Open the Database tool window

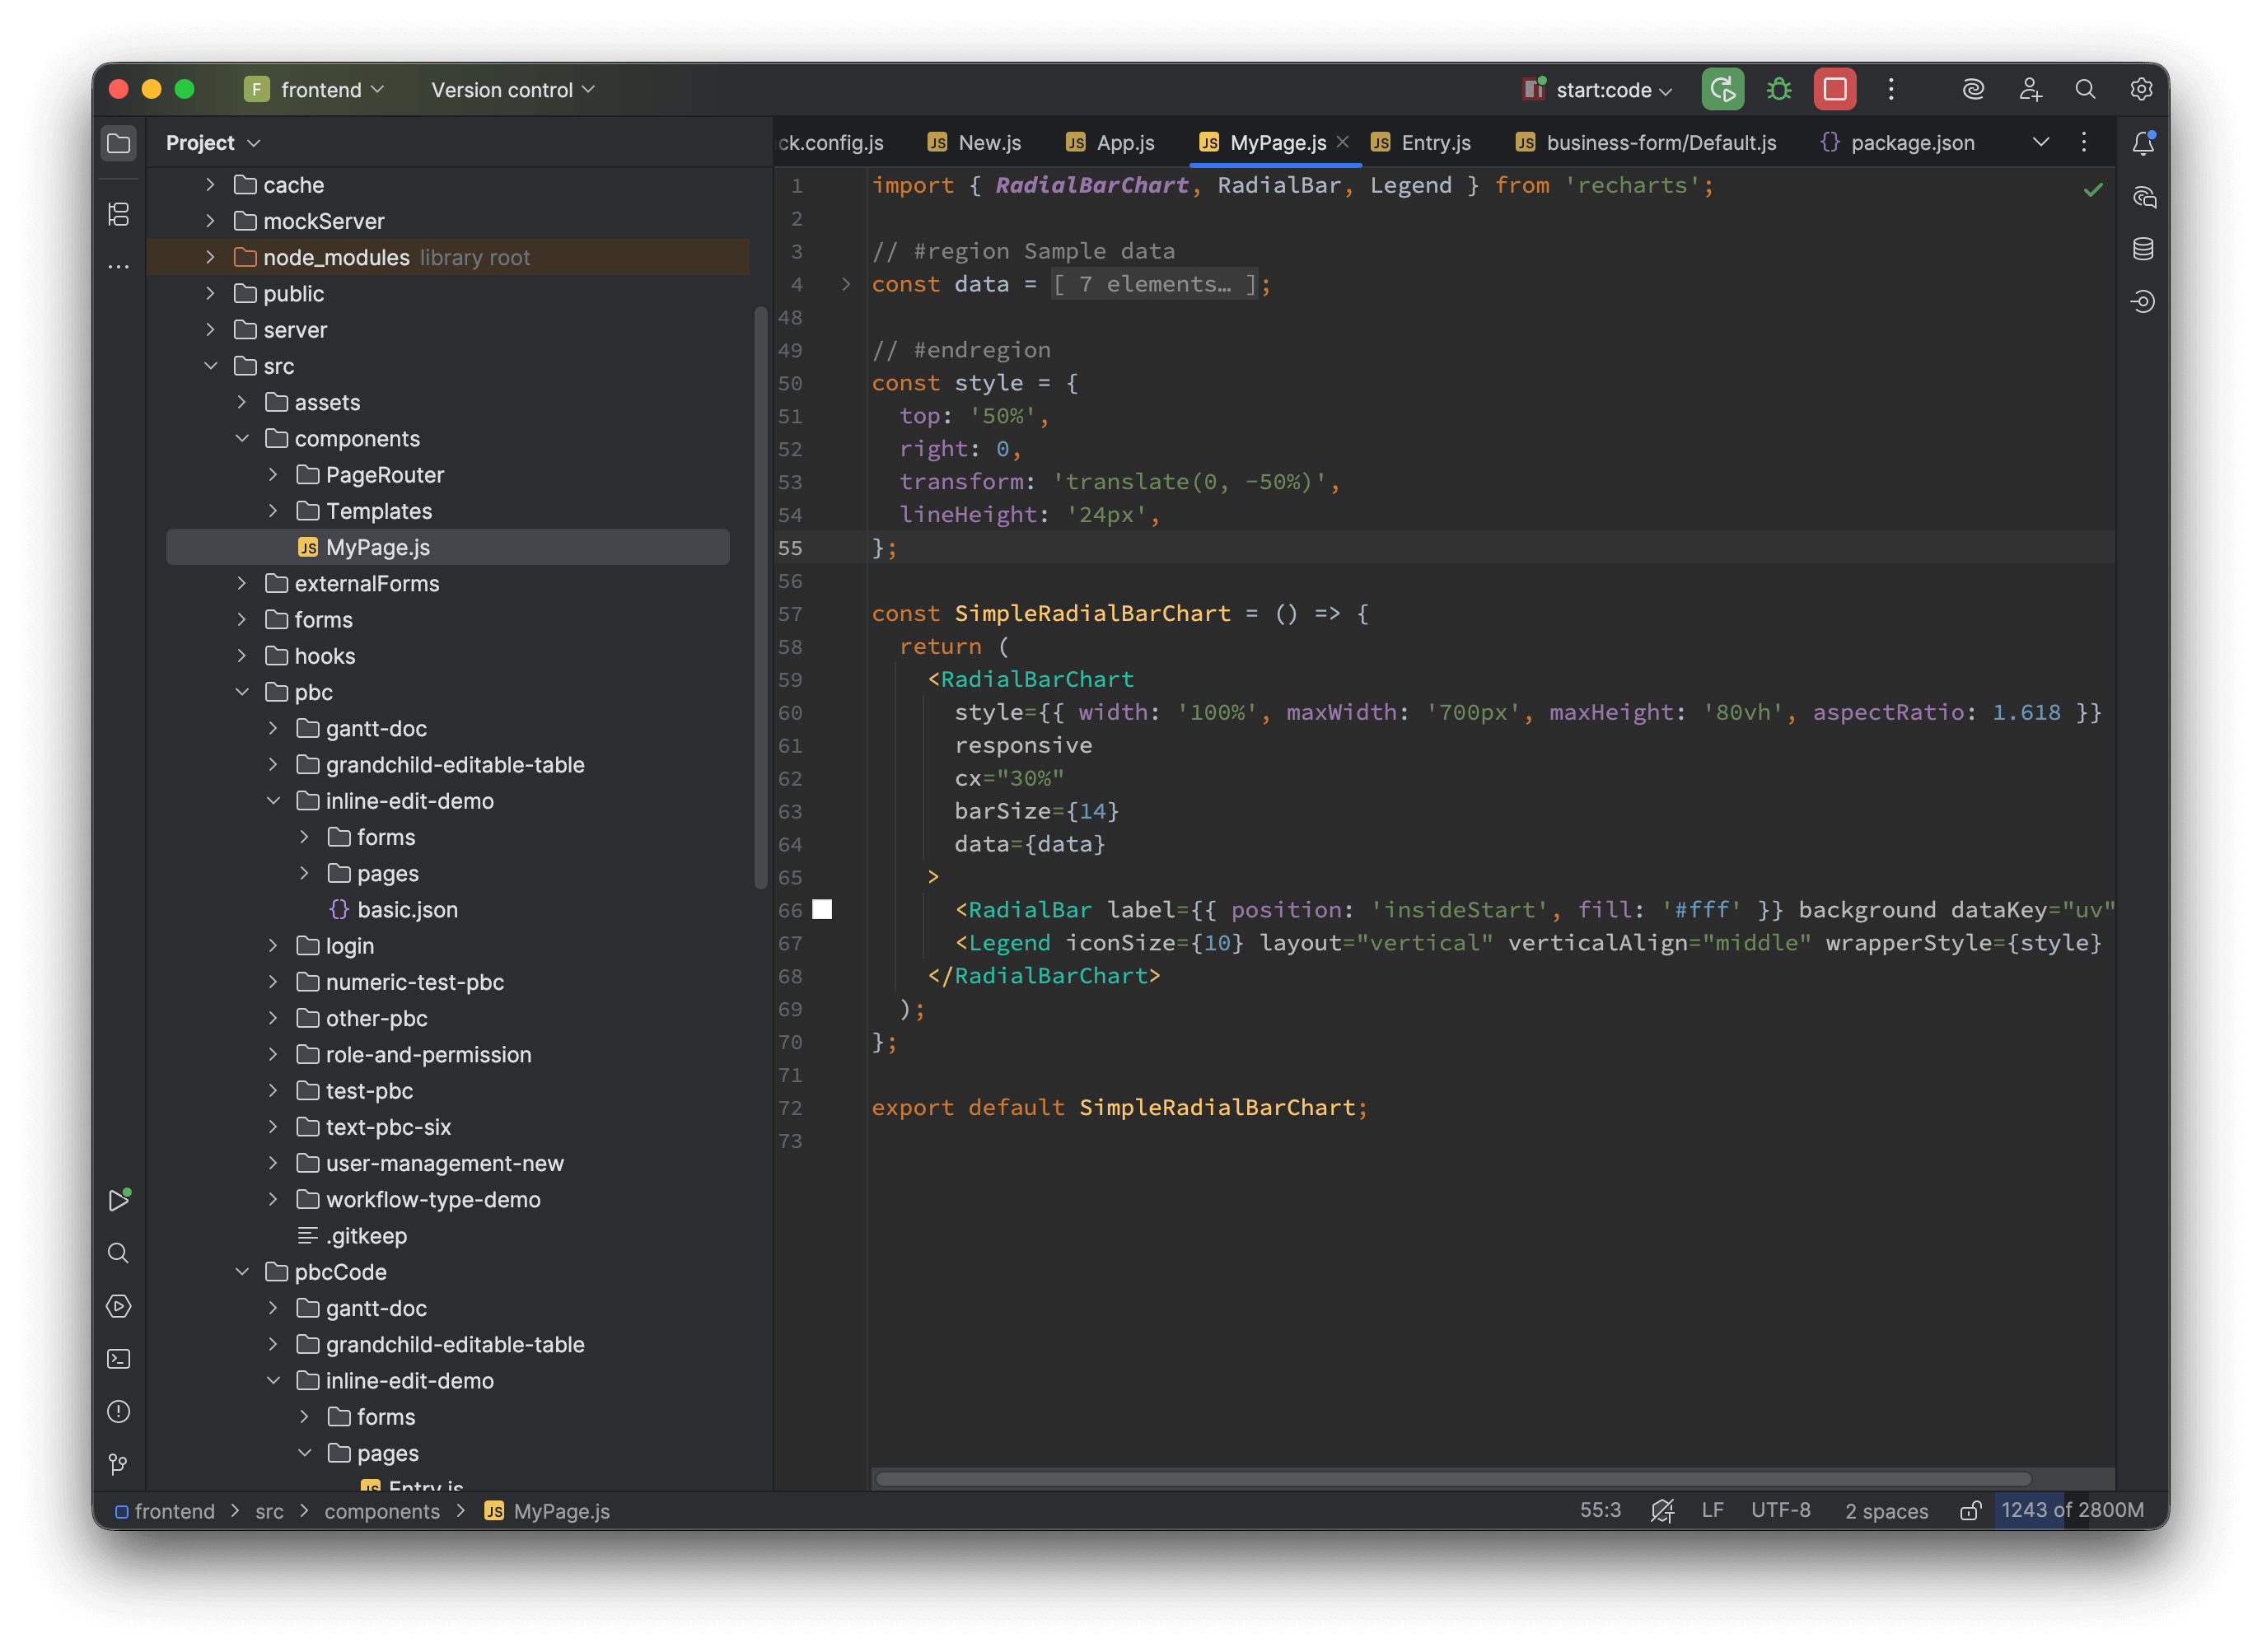[x=2143, y=249]
